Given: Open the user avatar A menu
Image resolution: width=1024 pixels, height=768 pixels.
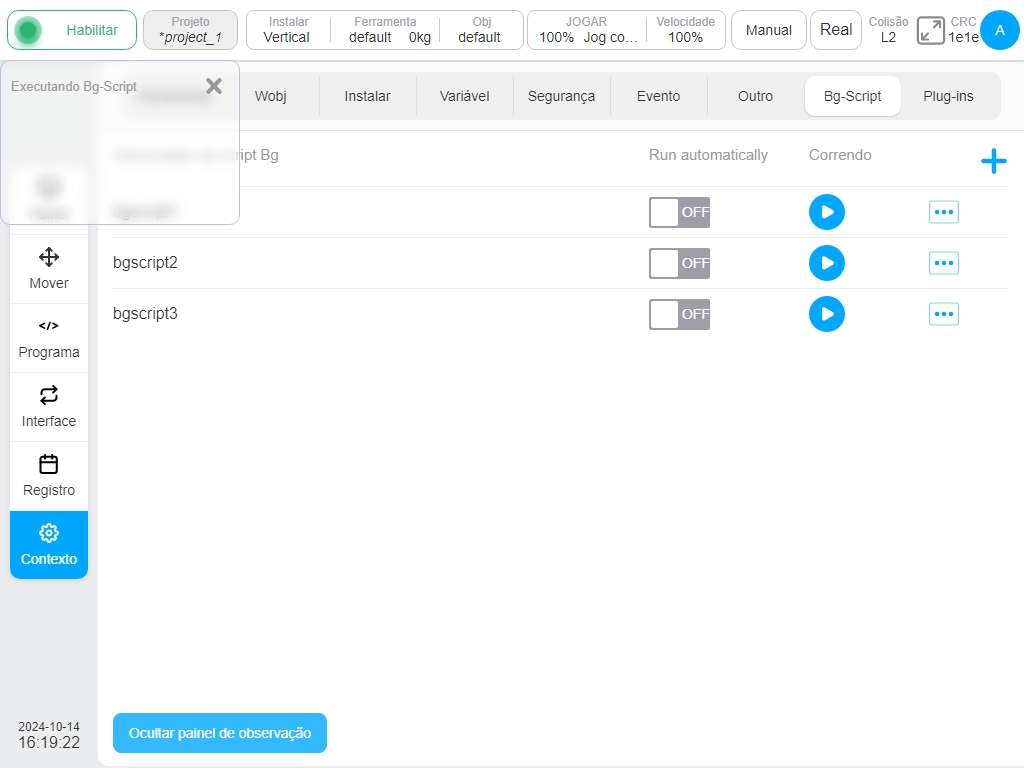Looking at the screenshot, I should coord(1000,30).
